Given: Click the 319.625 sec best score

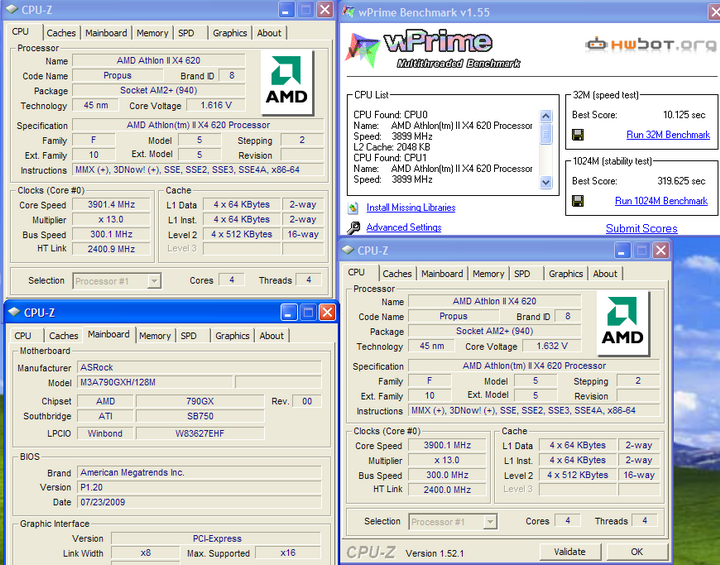Looking at the screenshot, I should [681, 181].
